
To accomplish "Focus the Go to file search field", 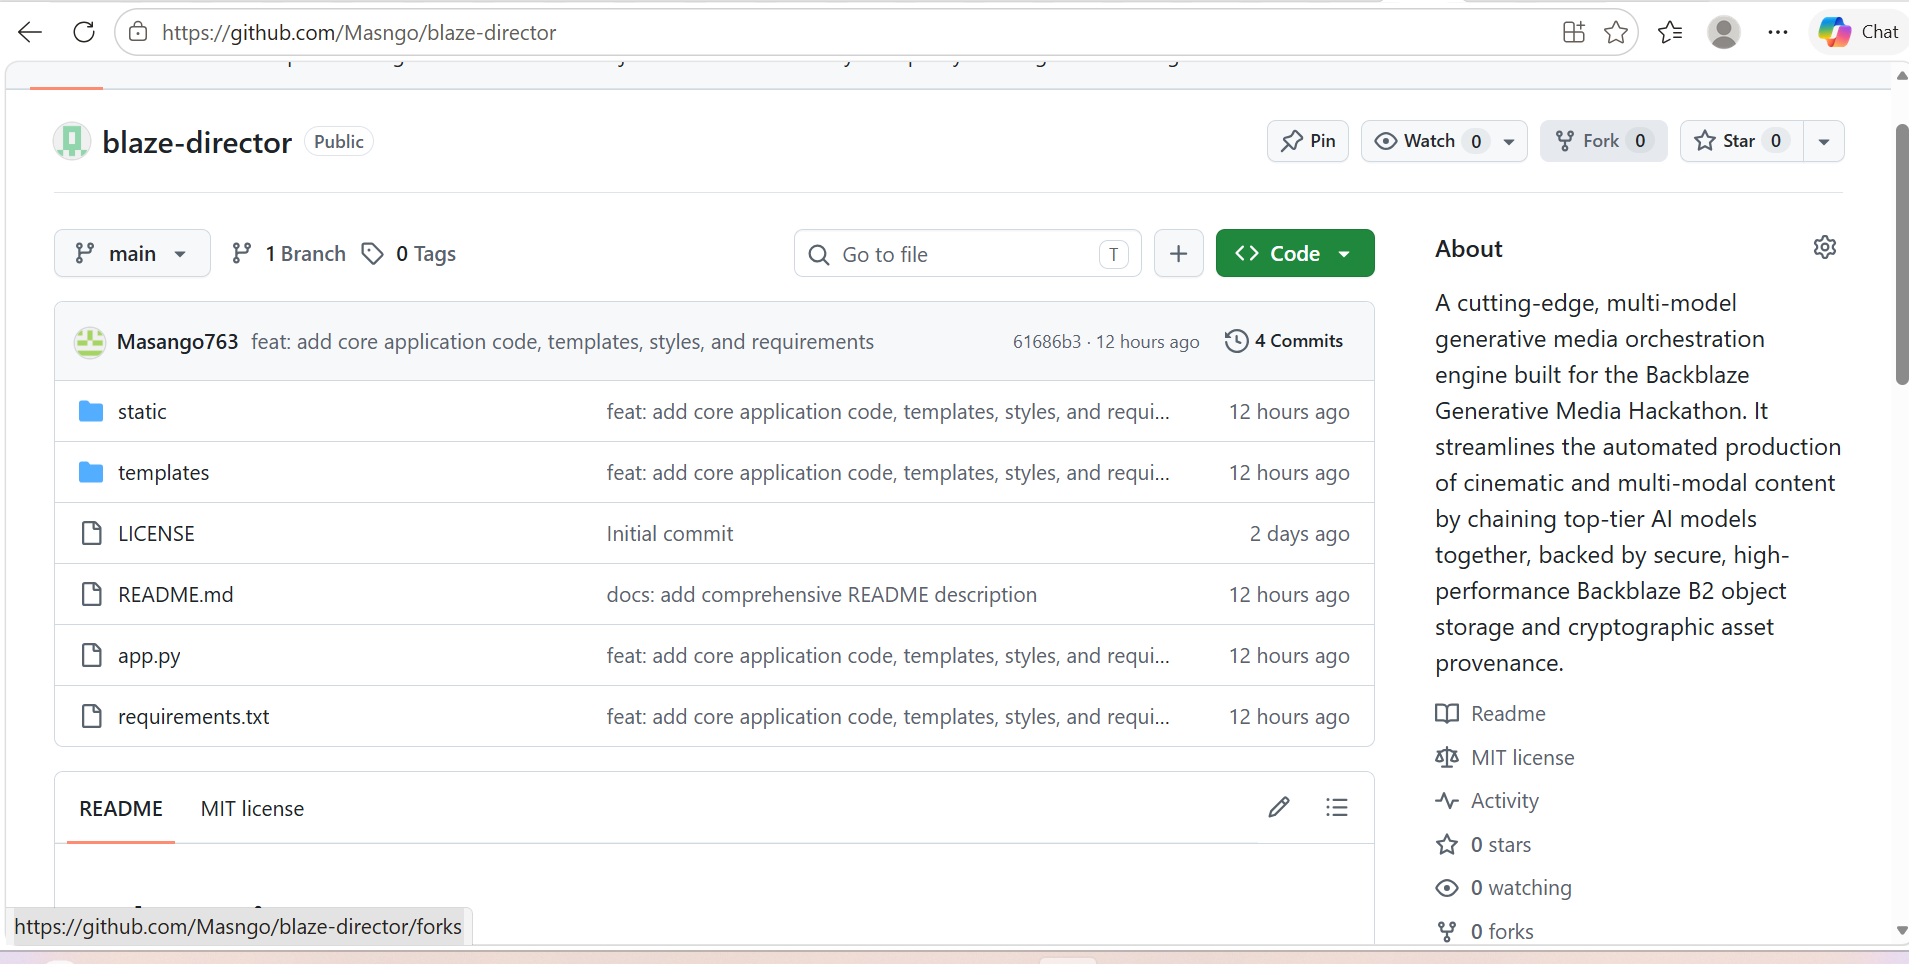I will tap(967, 254).
